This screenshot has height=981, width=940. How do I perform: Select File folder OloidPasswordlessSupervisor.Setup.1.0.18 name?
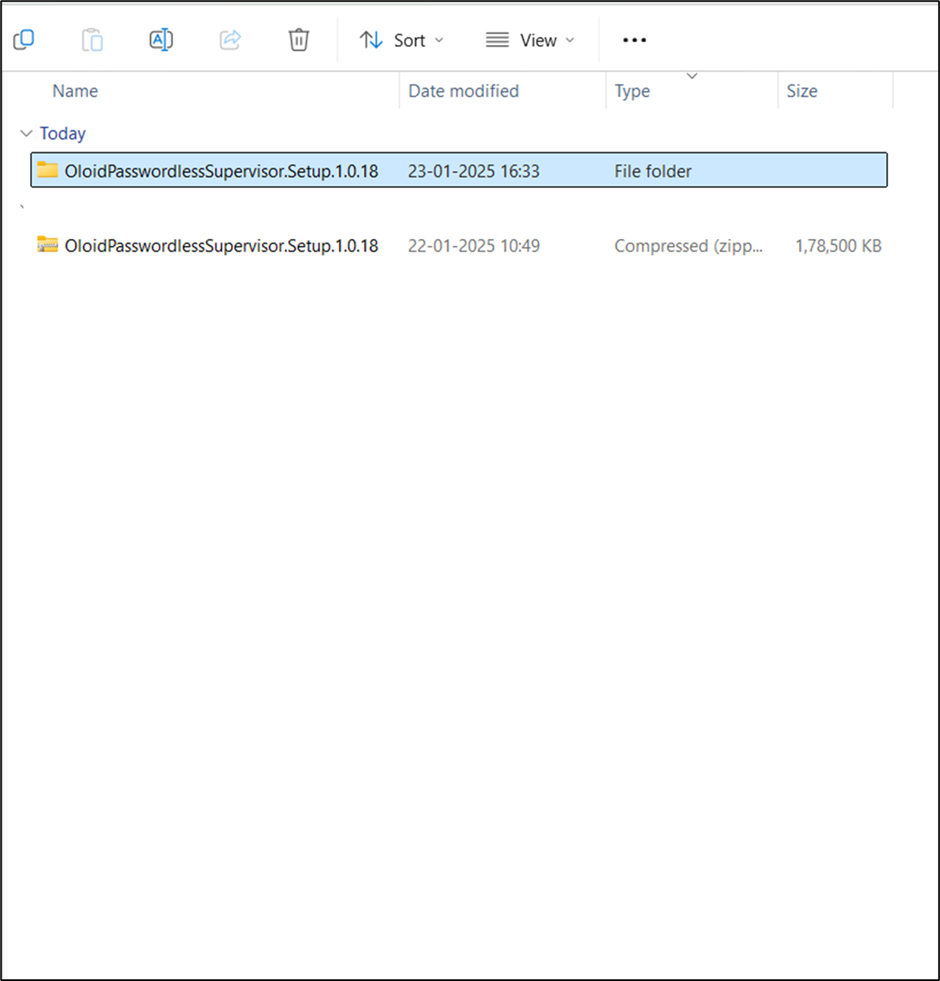pos(222,171)
